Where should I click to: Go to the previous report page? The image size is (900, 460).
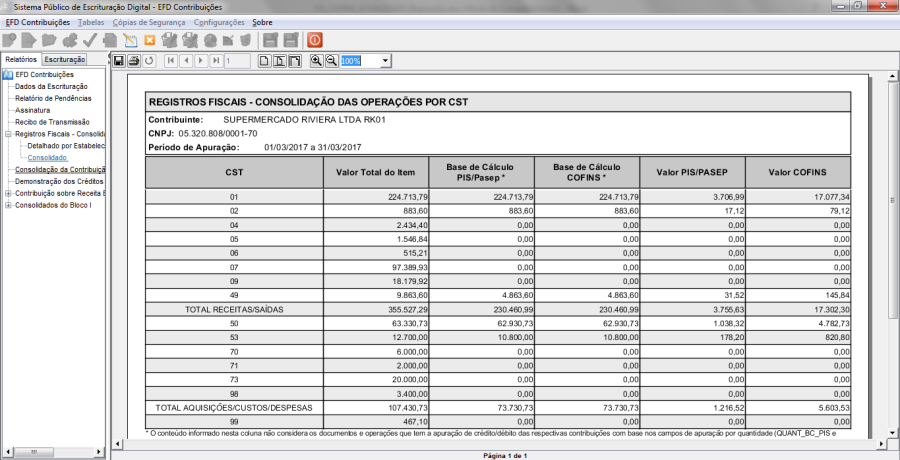point(186,60)
